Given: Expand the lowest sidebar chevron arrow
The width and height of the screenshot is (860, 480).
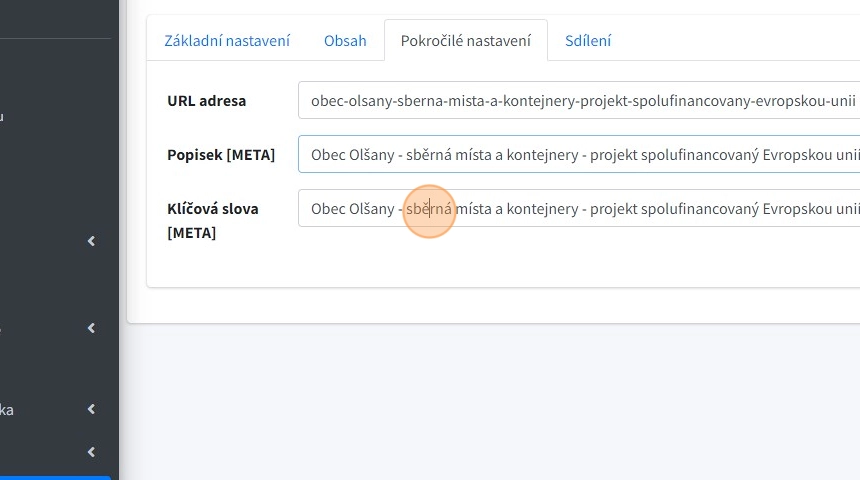Looking at the screenshot, I should pos(92,452).
